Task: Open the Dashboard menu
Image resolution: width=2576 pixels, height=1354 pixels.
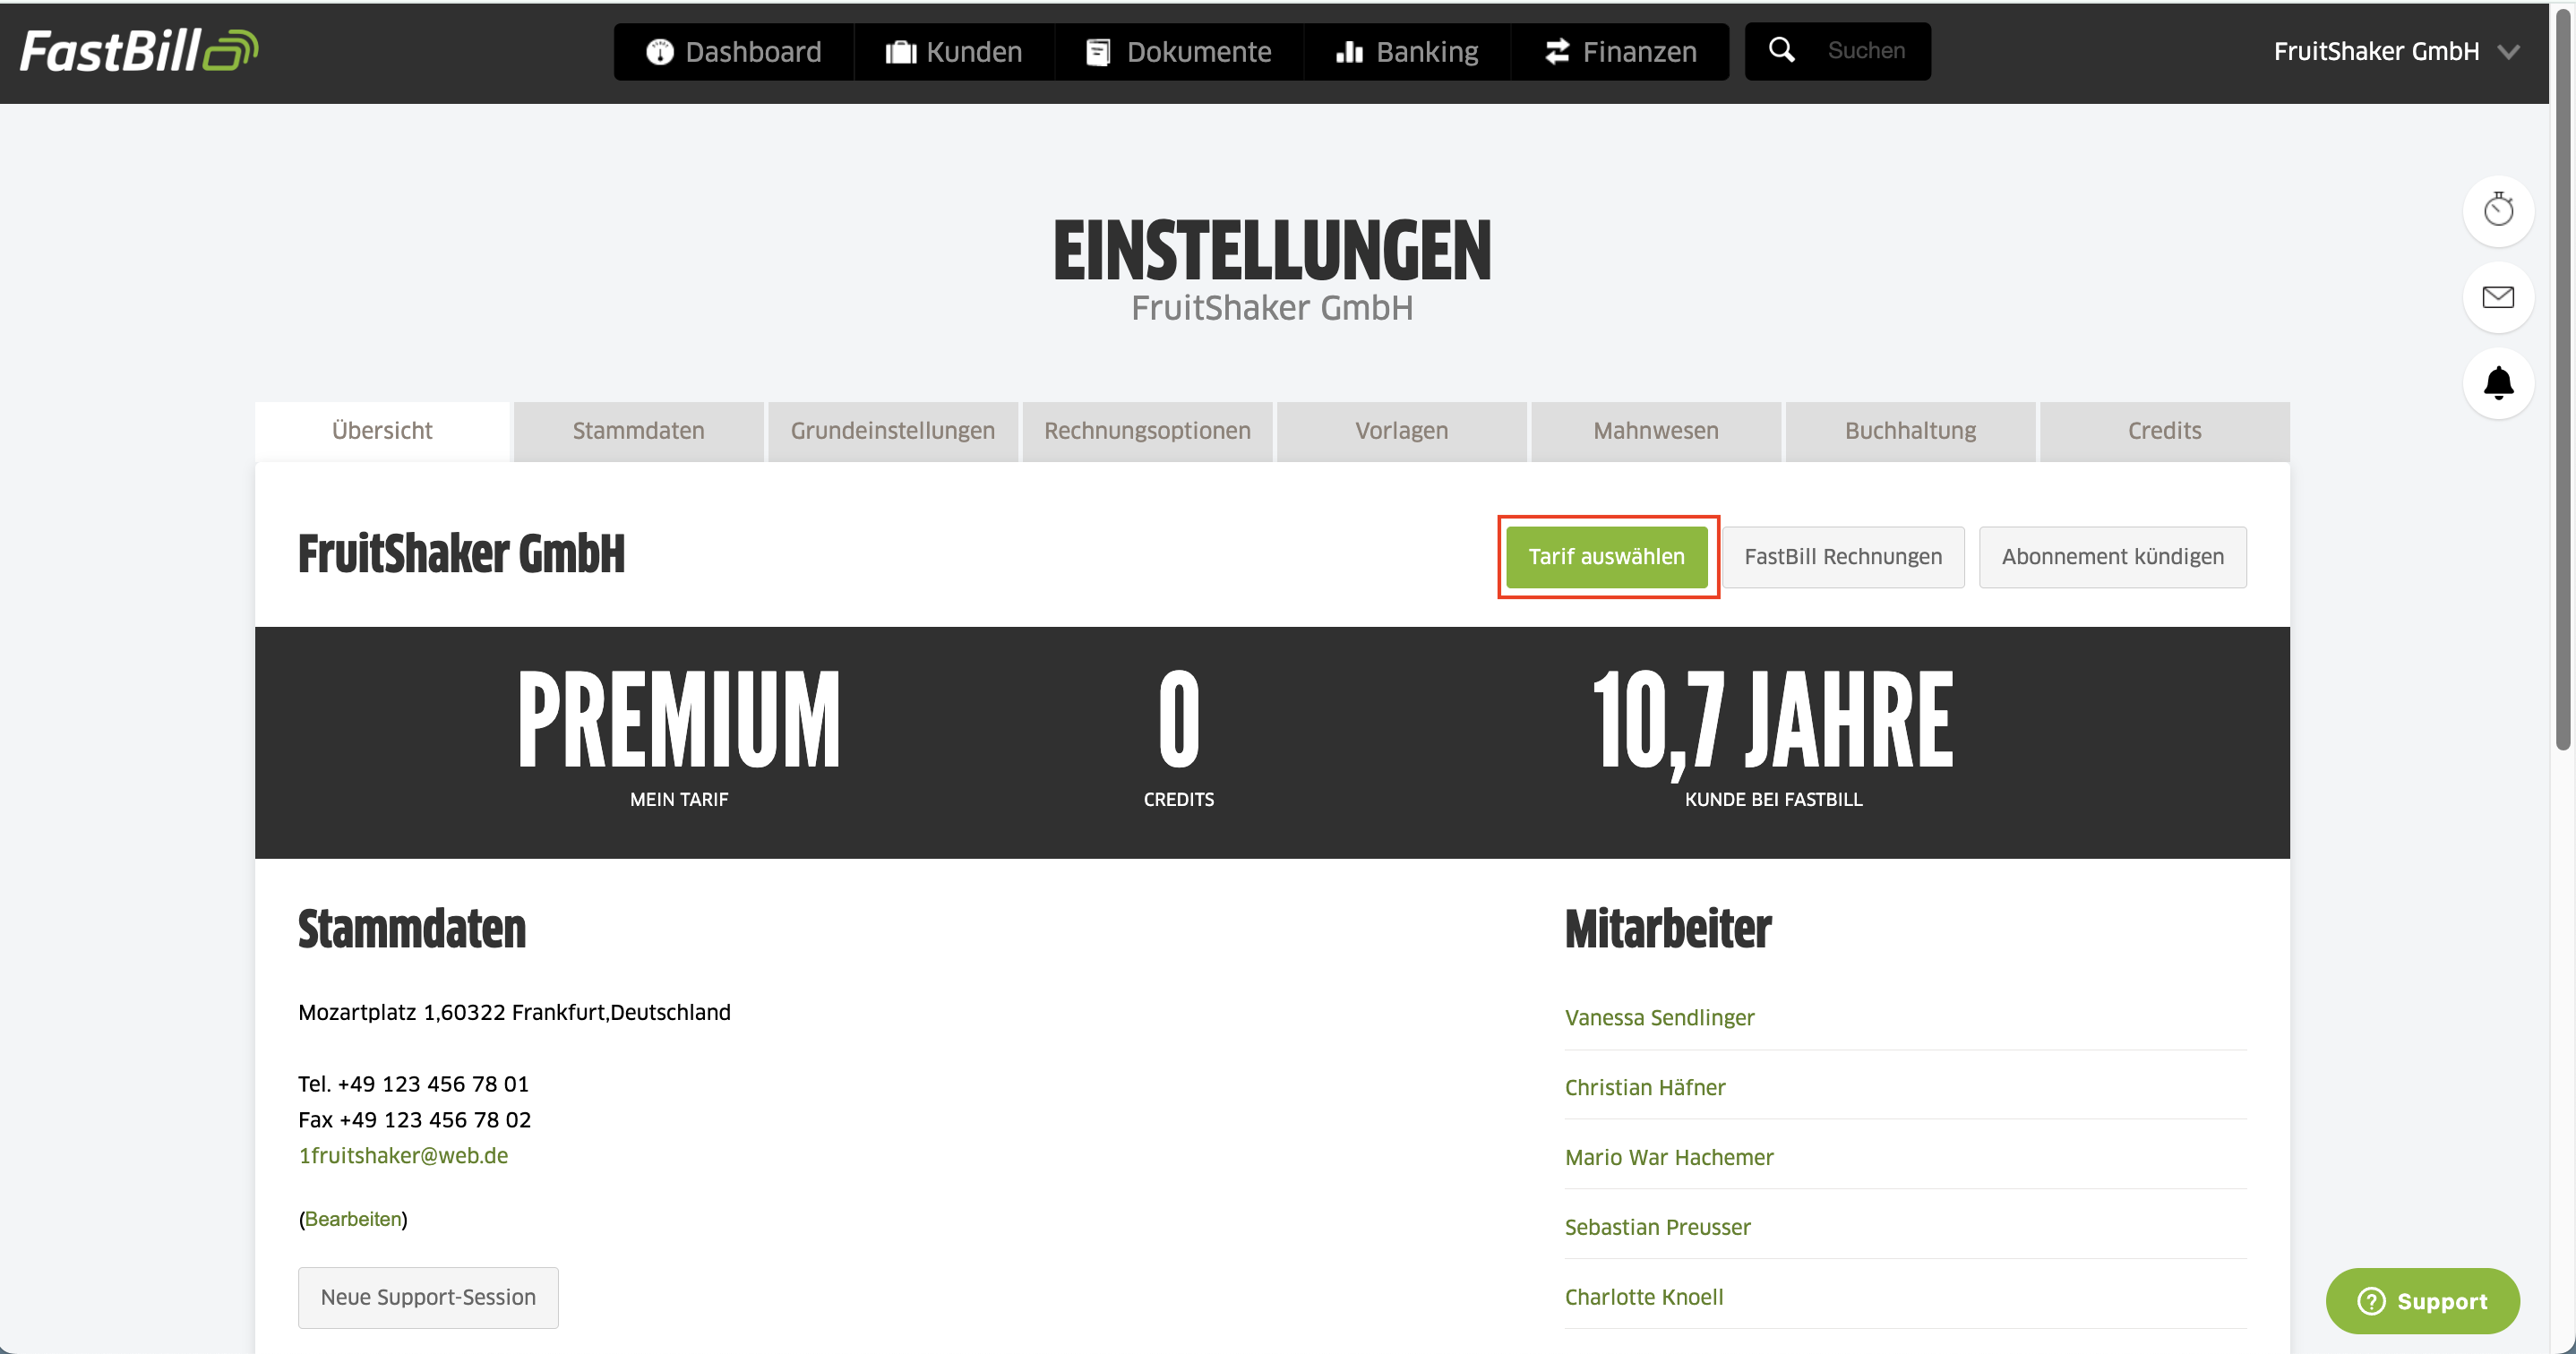Action: [x=734, y=52]
